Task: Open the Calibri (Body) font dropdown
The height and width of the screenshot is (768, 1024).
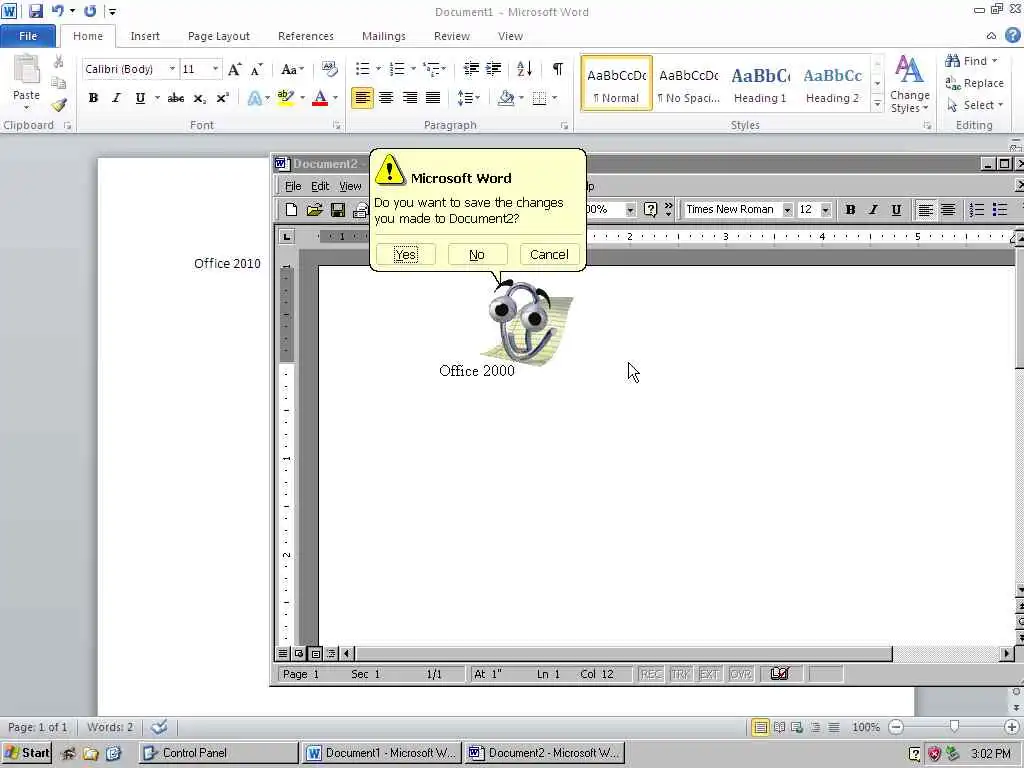Action: point(172,69)
